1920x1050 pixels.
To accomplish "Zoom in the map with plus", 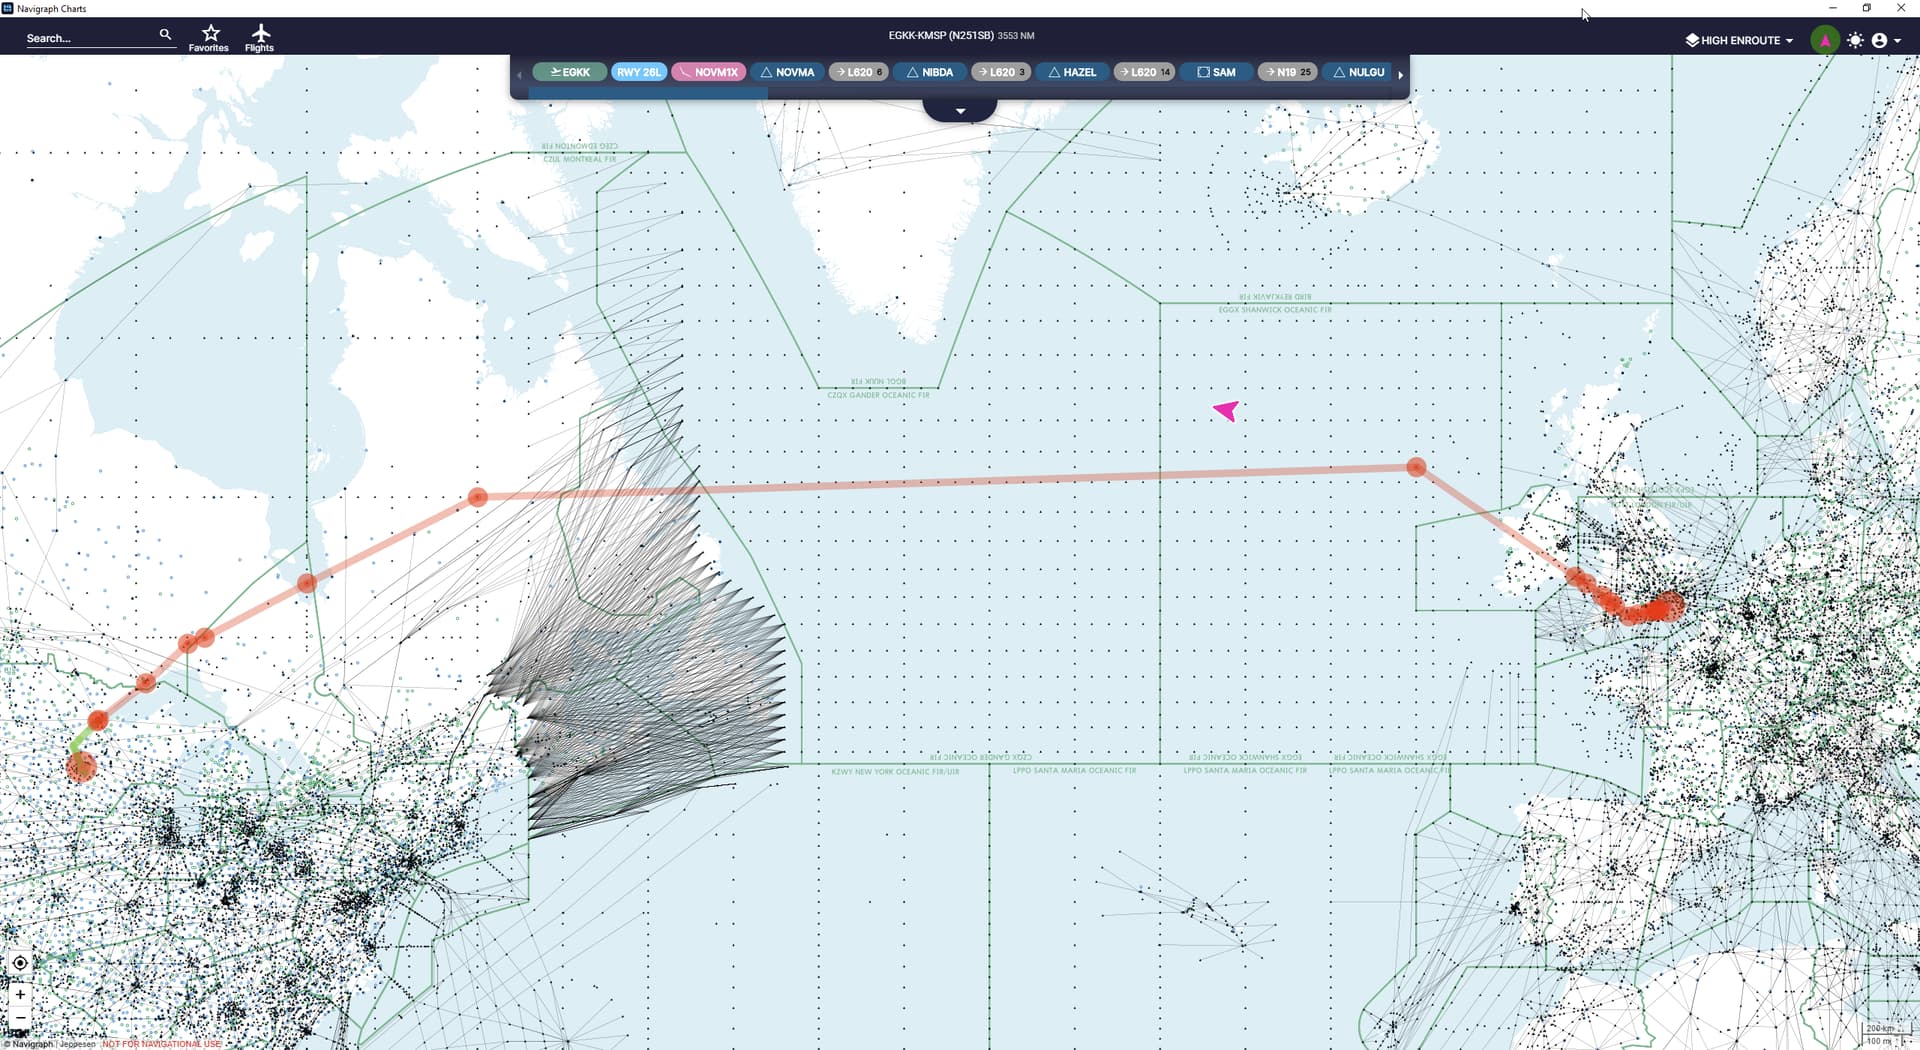I will (20, 995).
